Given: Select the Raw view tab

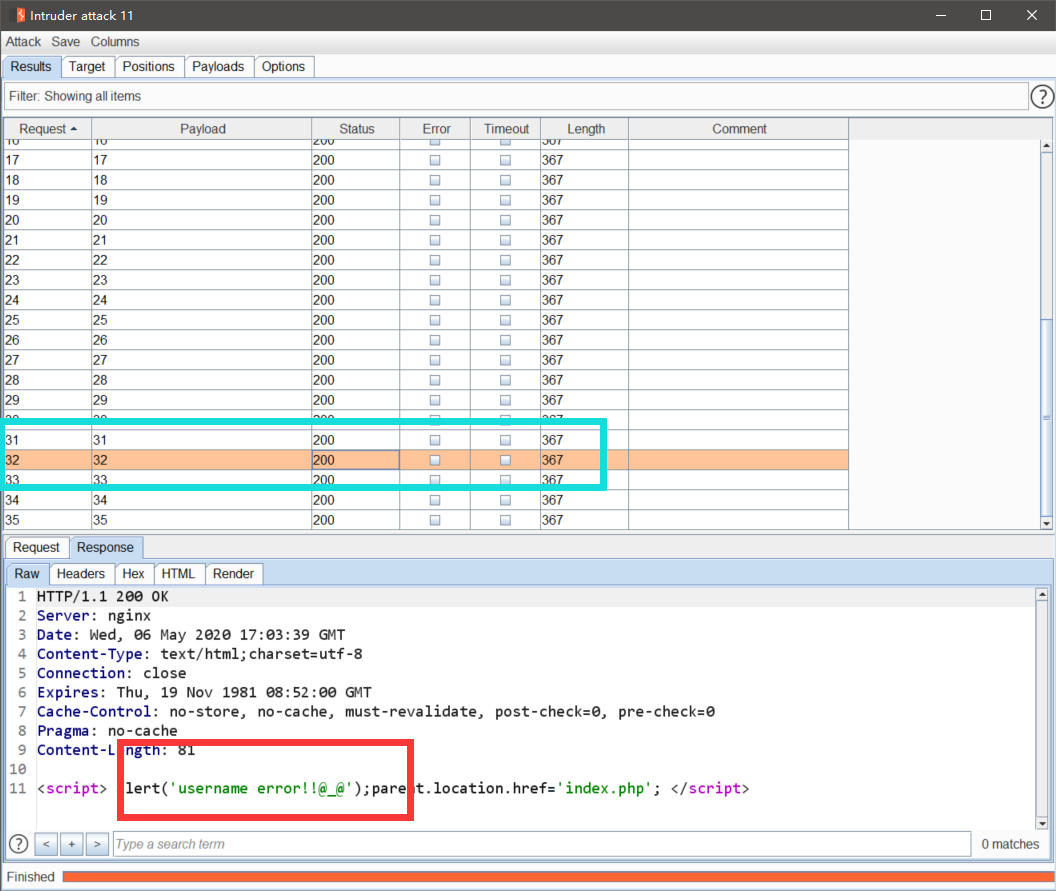Looking at the screenshot, I should click(x=27, y=574).
